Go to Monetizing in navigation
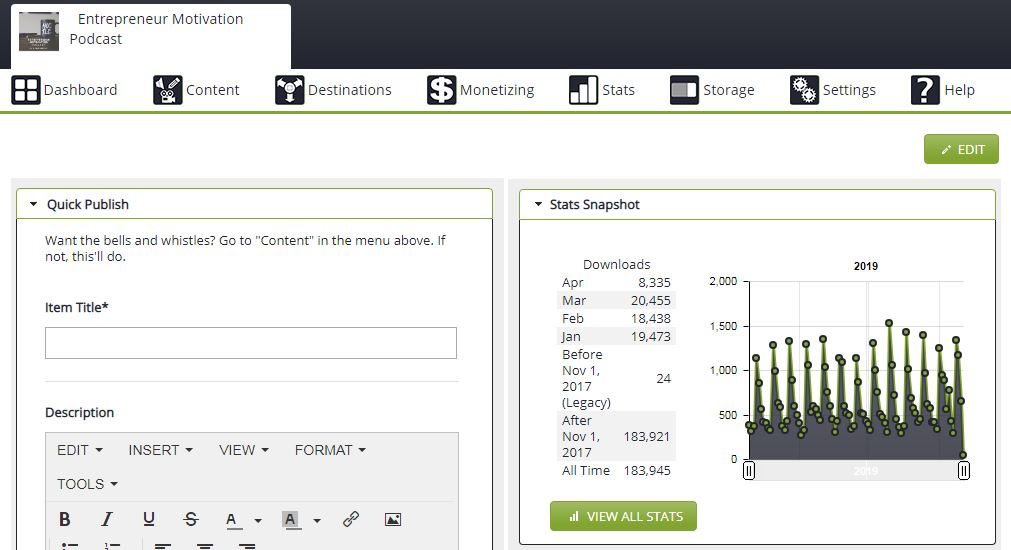This screenshot has height=550, width=1011. 497,90
